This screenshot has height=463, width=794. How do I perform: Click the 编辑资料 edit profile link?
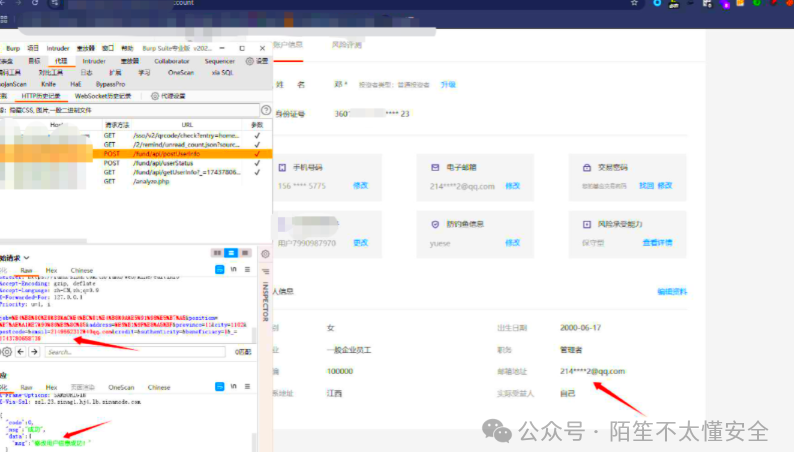pyautogui.click(x=672, y=291)
